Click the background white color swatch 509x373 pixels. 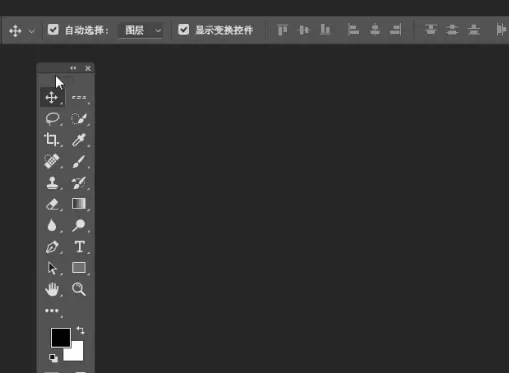tap(77, 354)
